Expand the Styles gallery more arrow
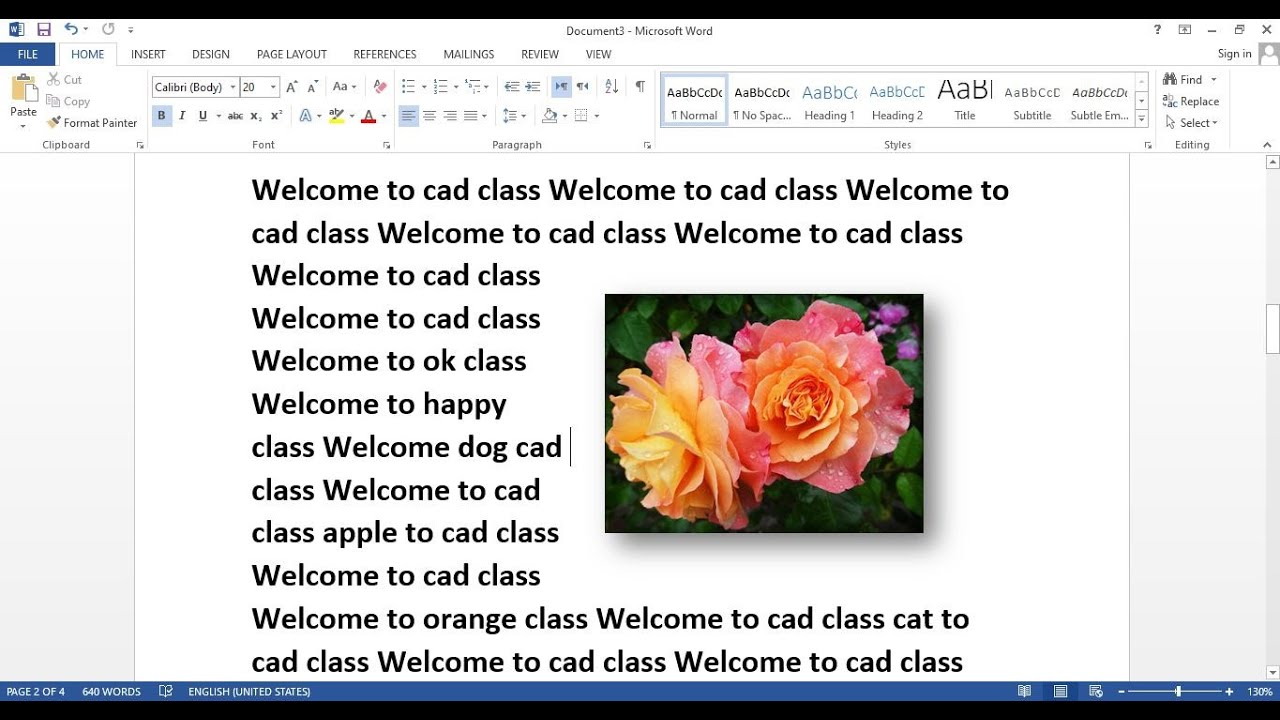This screenshot has height=720, width=1280. 1141,119
